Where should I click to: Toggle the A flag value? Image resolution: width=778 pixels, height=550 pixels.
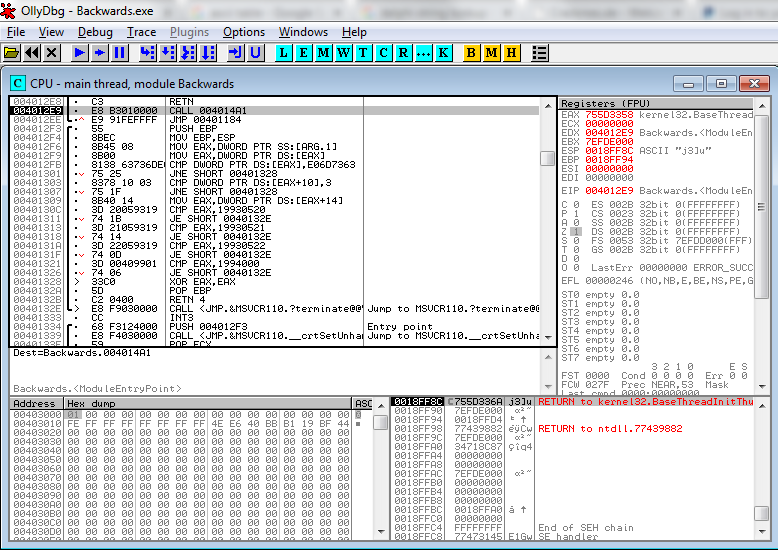pyautogui.click(x=576, y=223)
